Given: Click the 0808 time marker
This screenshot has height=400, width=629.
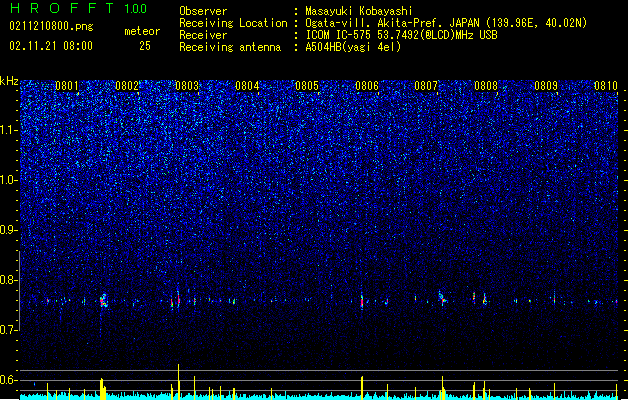Looking at the screenshot, I should (x=486, y=86).
